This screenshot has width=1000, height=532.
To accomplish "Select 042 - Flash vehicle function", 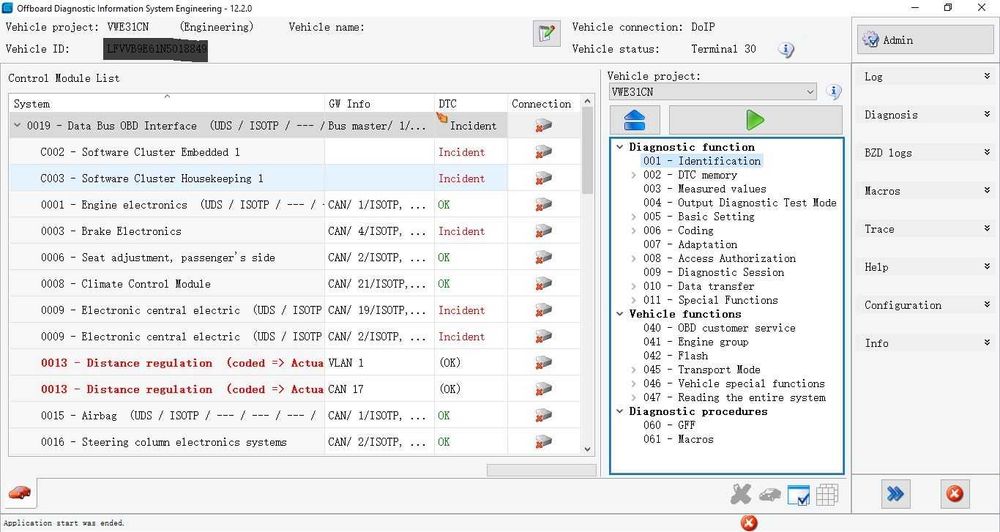I will [x=675, y=356].
